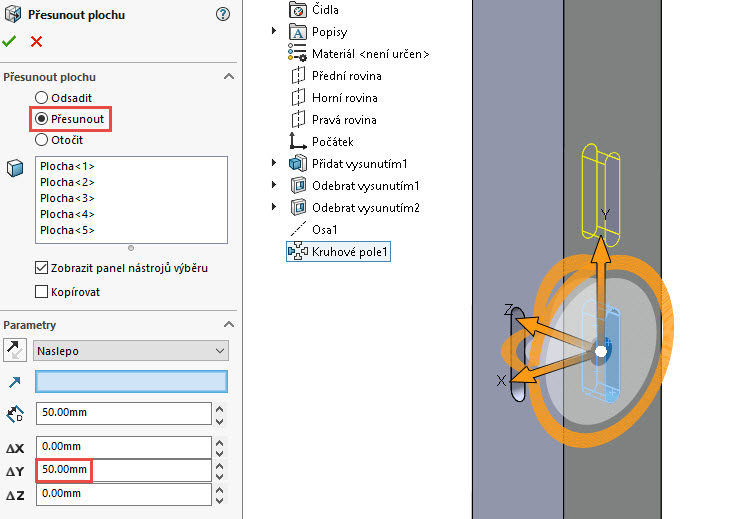750x519 pixels.
Task: Click the Čidla folder icon
Action: (298, 10)
